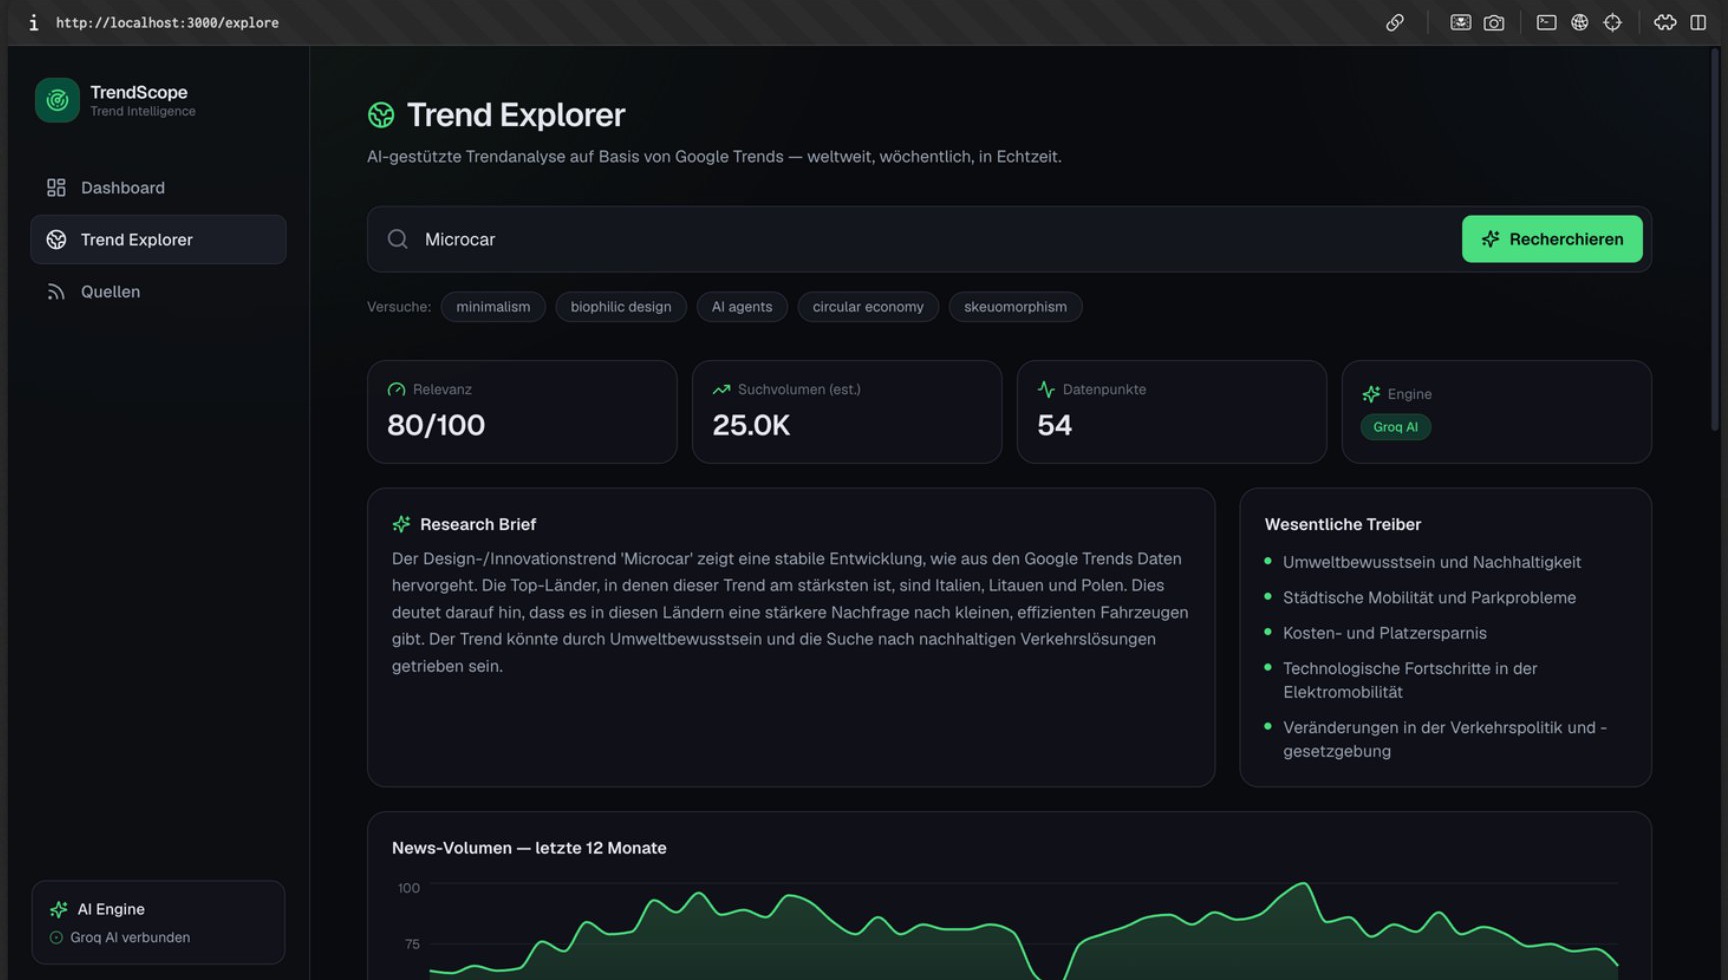
Task: Open the console terminal icon
Action: (x=1546, y=22)
